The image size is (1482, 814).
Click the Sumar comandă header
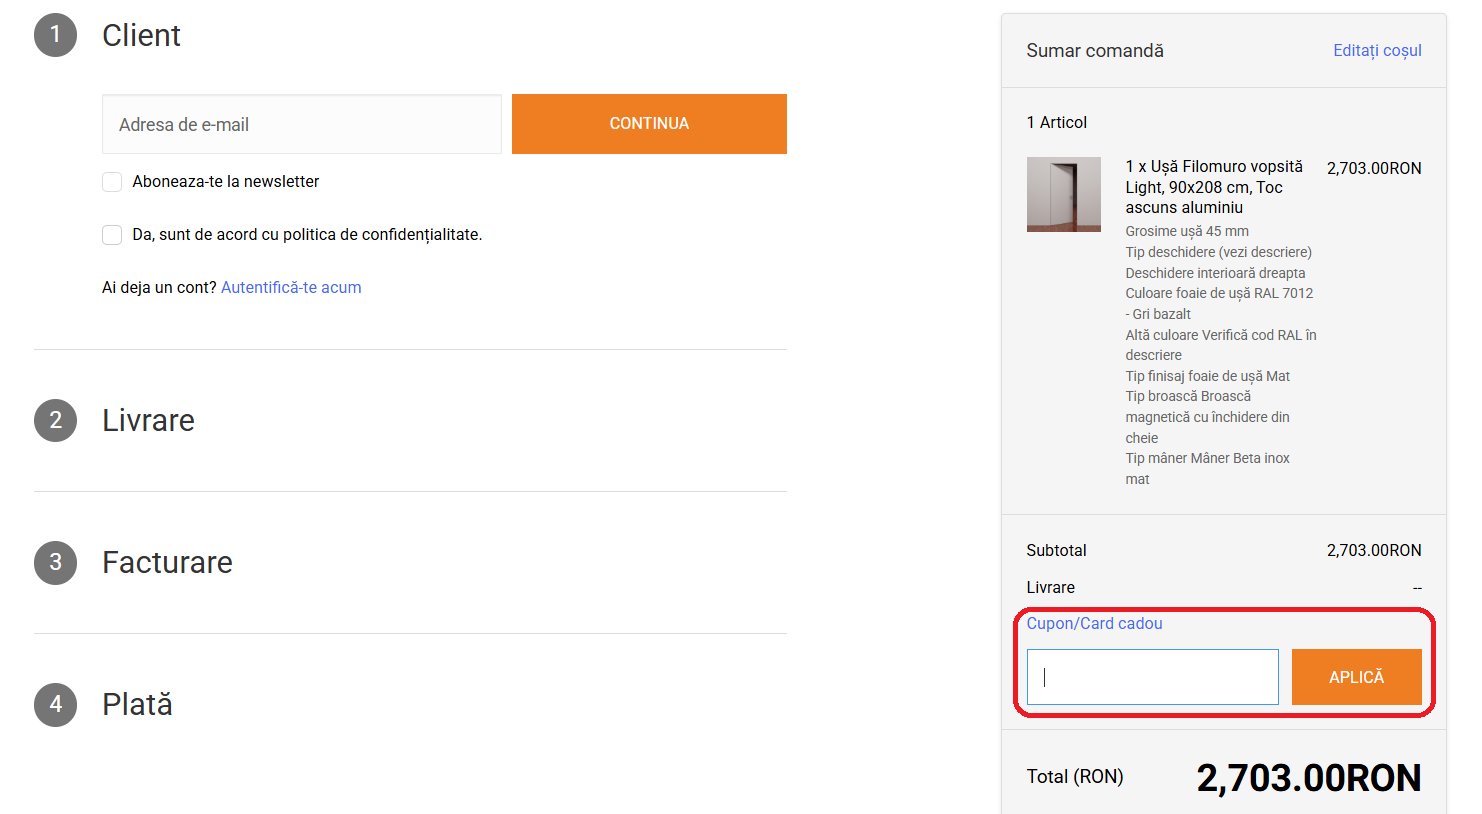pyautogui.click(x=1094, y=51)
